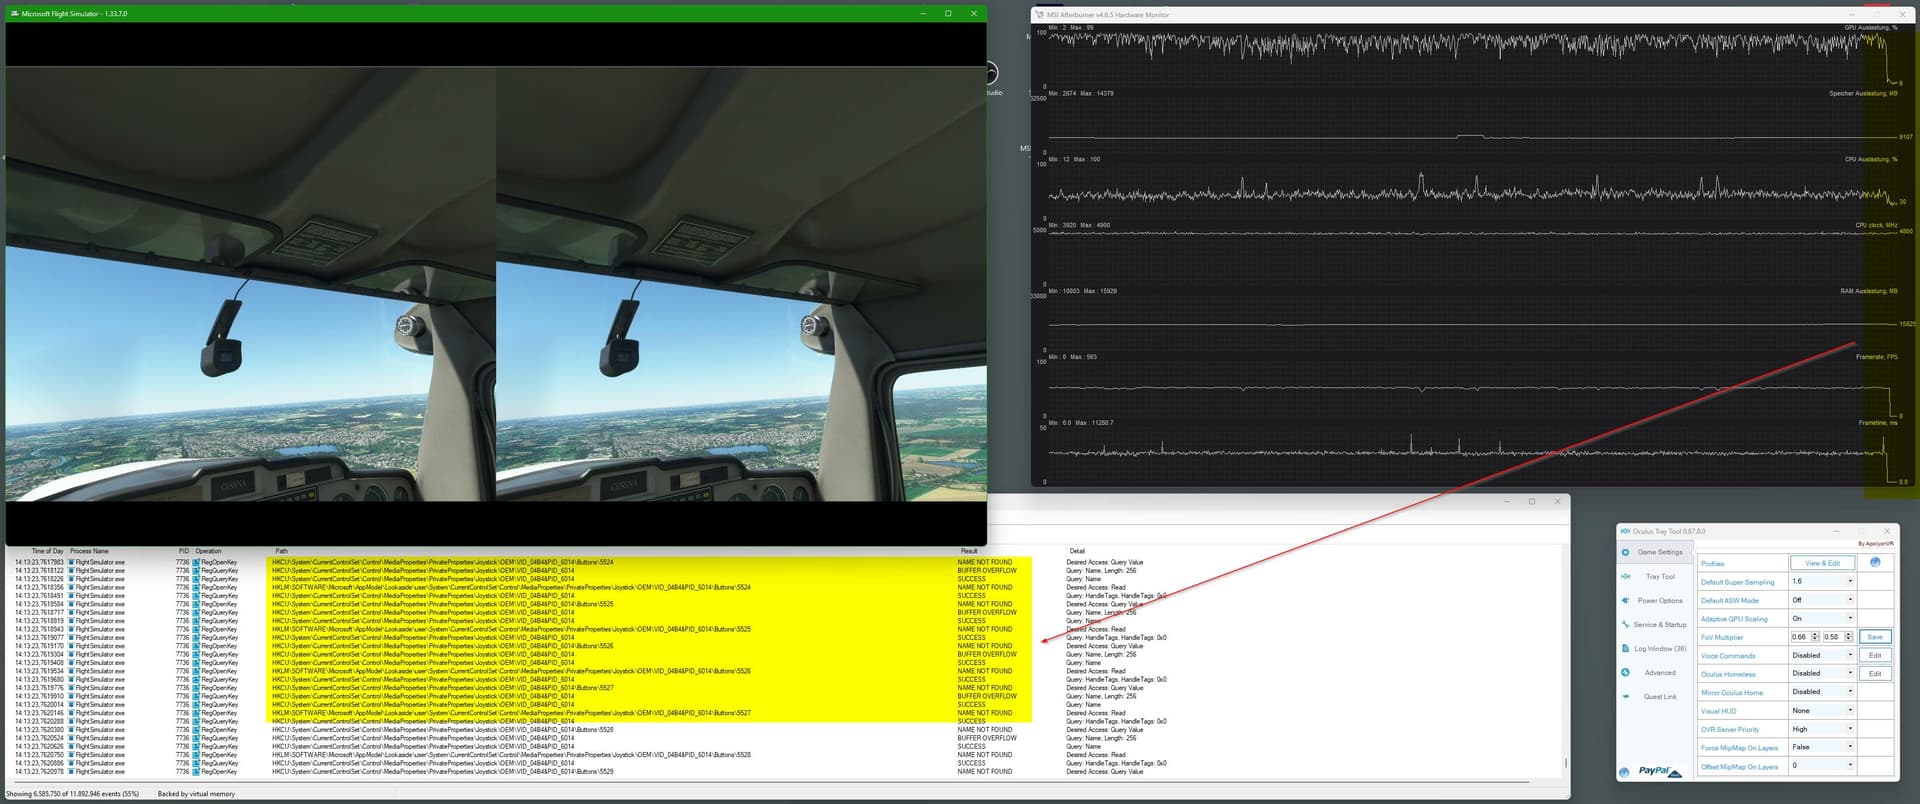Increase the first FoV Multiplier stepper
This screenshot has height=804, width=1920.
[x=1815, y=634]
